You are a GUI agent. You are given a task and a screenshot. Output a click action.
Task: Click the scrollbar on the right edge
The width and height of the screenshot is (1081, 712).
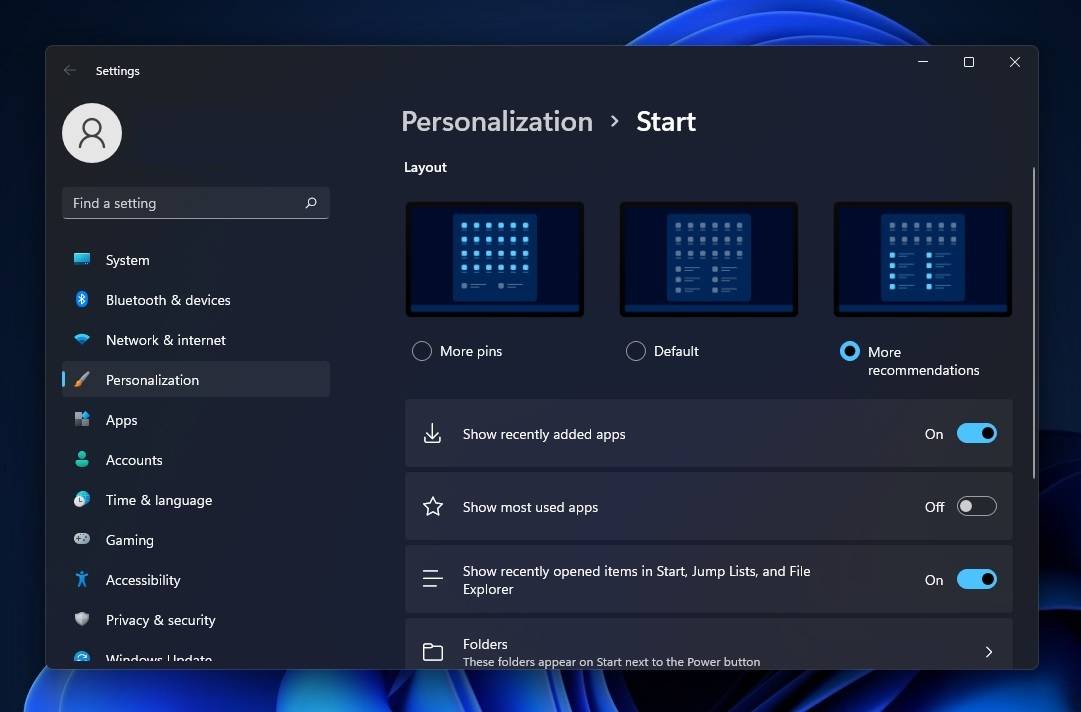pyautogui.click(x=1032, y=320)
